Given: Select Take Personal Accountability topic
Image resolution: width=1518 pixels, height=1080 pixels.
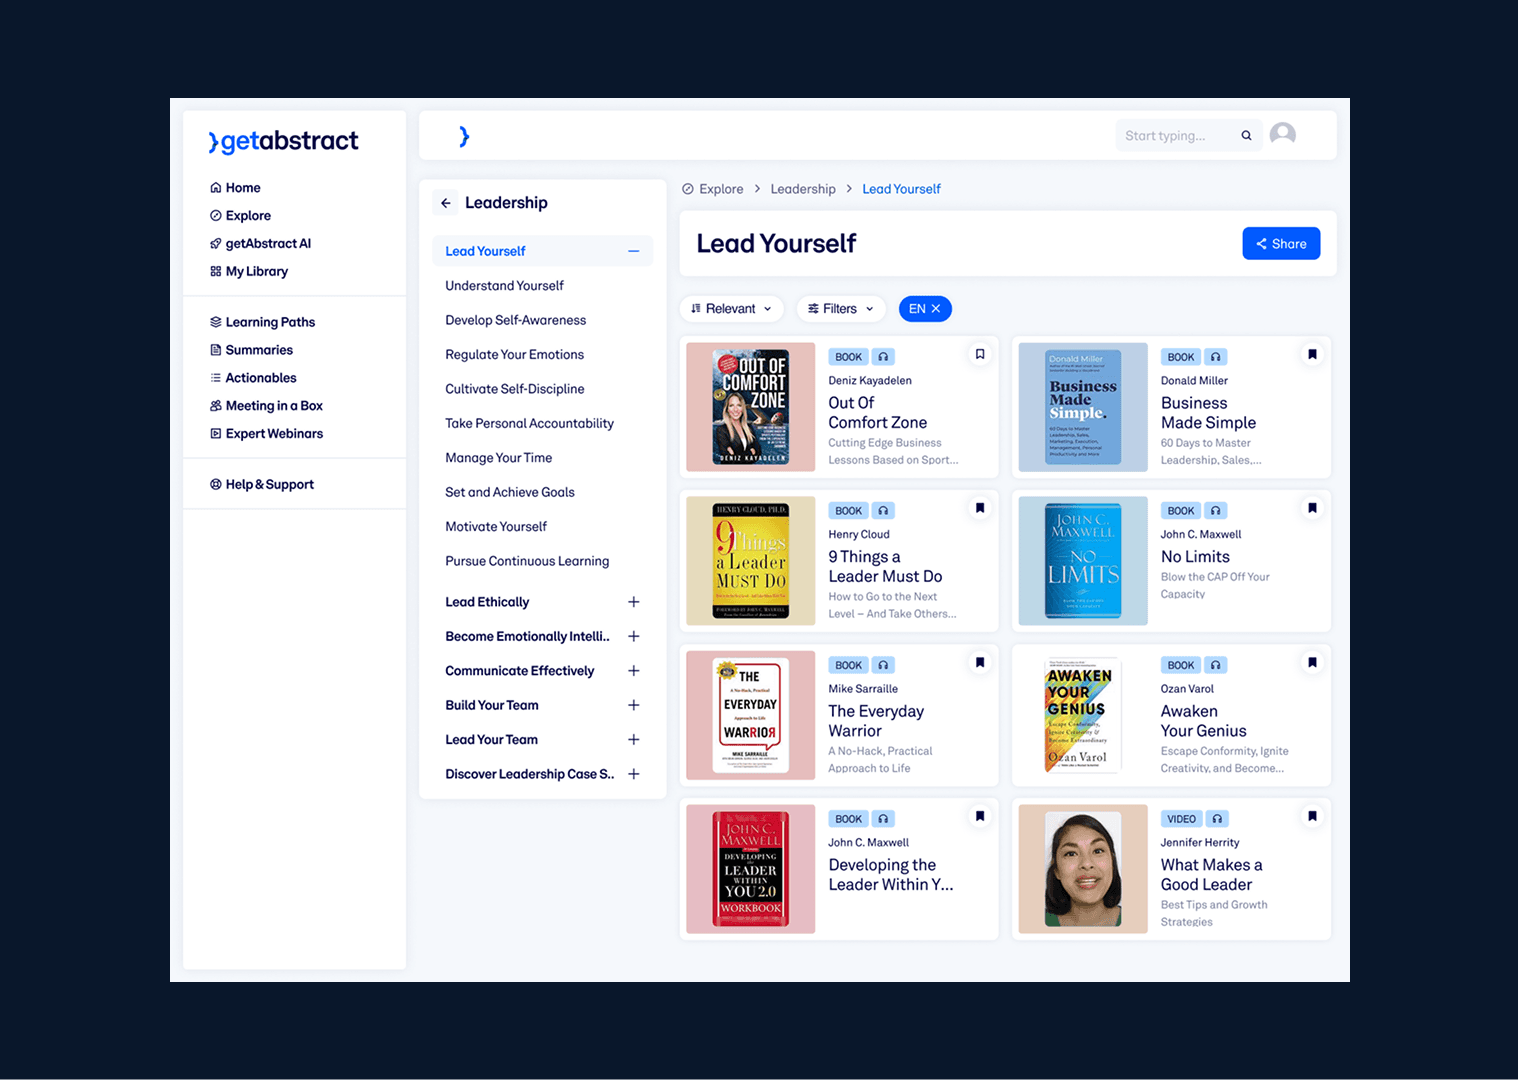Looking at the screenshot, I should coord(530,424).
